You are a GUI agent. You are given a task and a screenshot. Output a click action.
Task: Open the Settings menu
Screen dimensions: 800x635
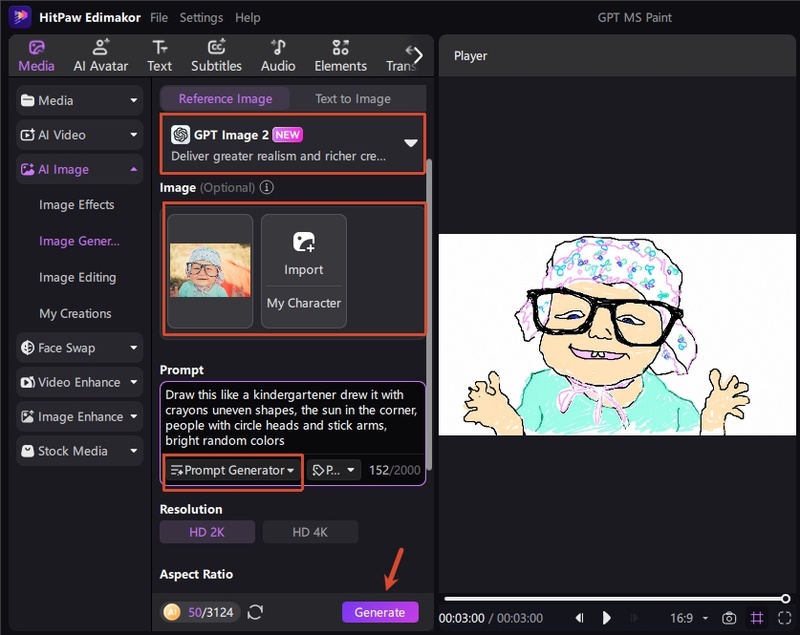click(201, 17)
